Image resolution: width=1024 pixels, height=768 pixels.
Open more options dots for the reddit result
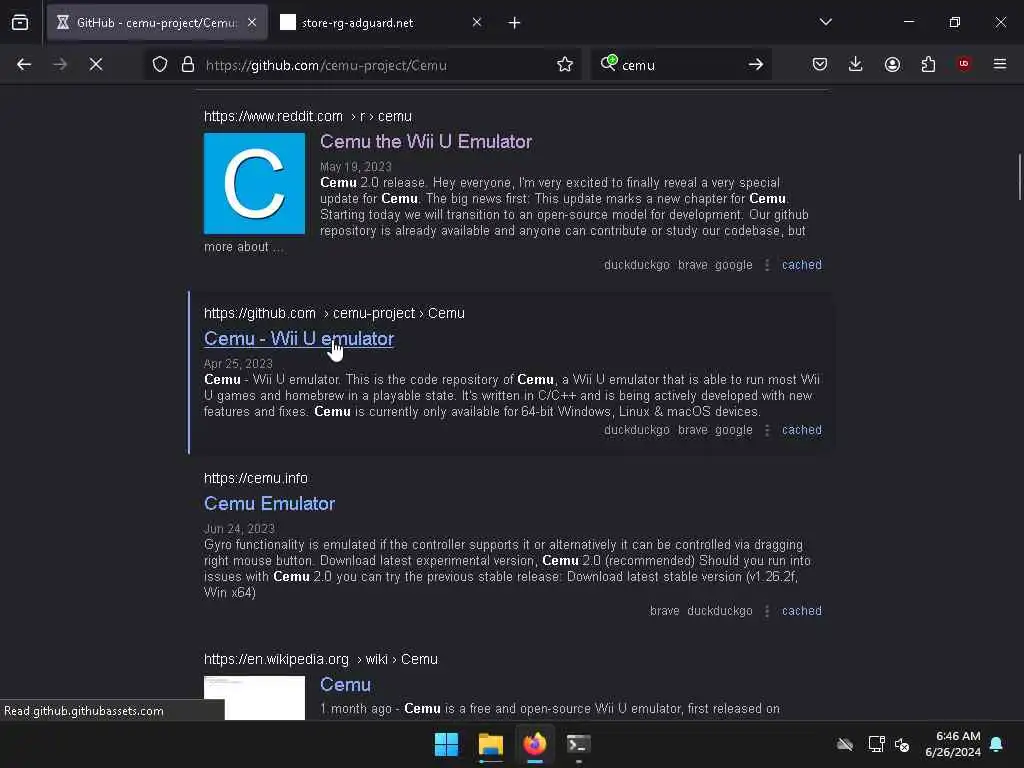coord(767,264)
